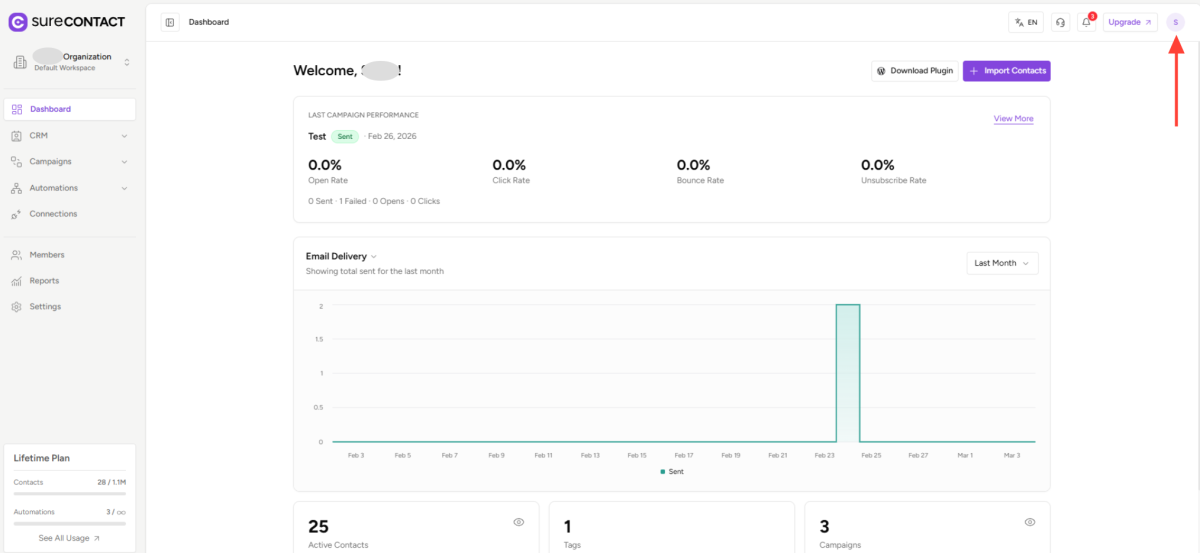The image size is (1200, 553).
Task: Open Connections in the sidebar
Action: coord(52,214)
